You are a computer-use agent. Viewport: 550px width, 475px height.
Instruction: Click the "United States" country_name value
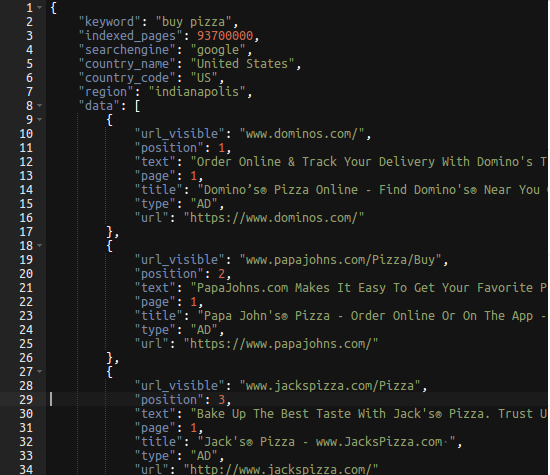pyautogui.click(x=242, y=64)
